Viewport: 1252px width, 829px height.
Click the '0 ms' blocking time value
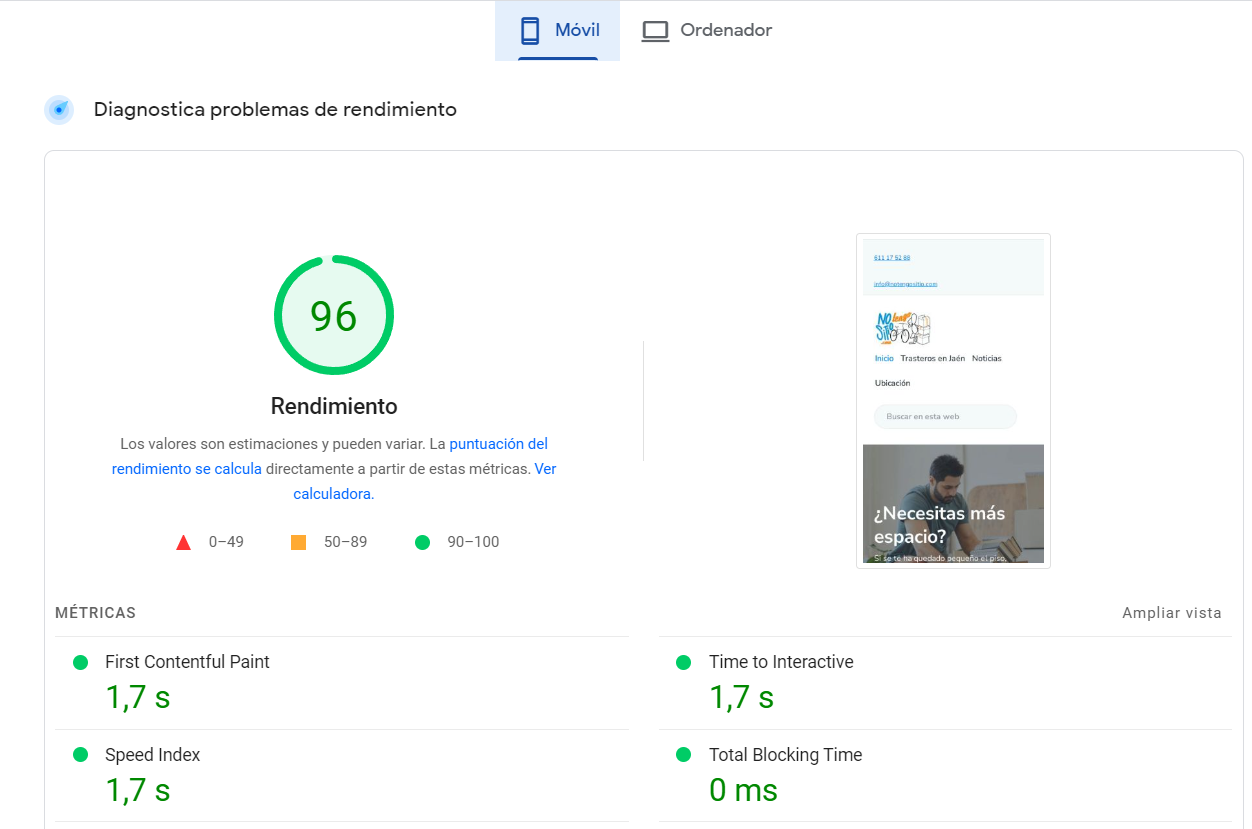743,790
